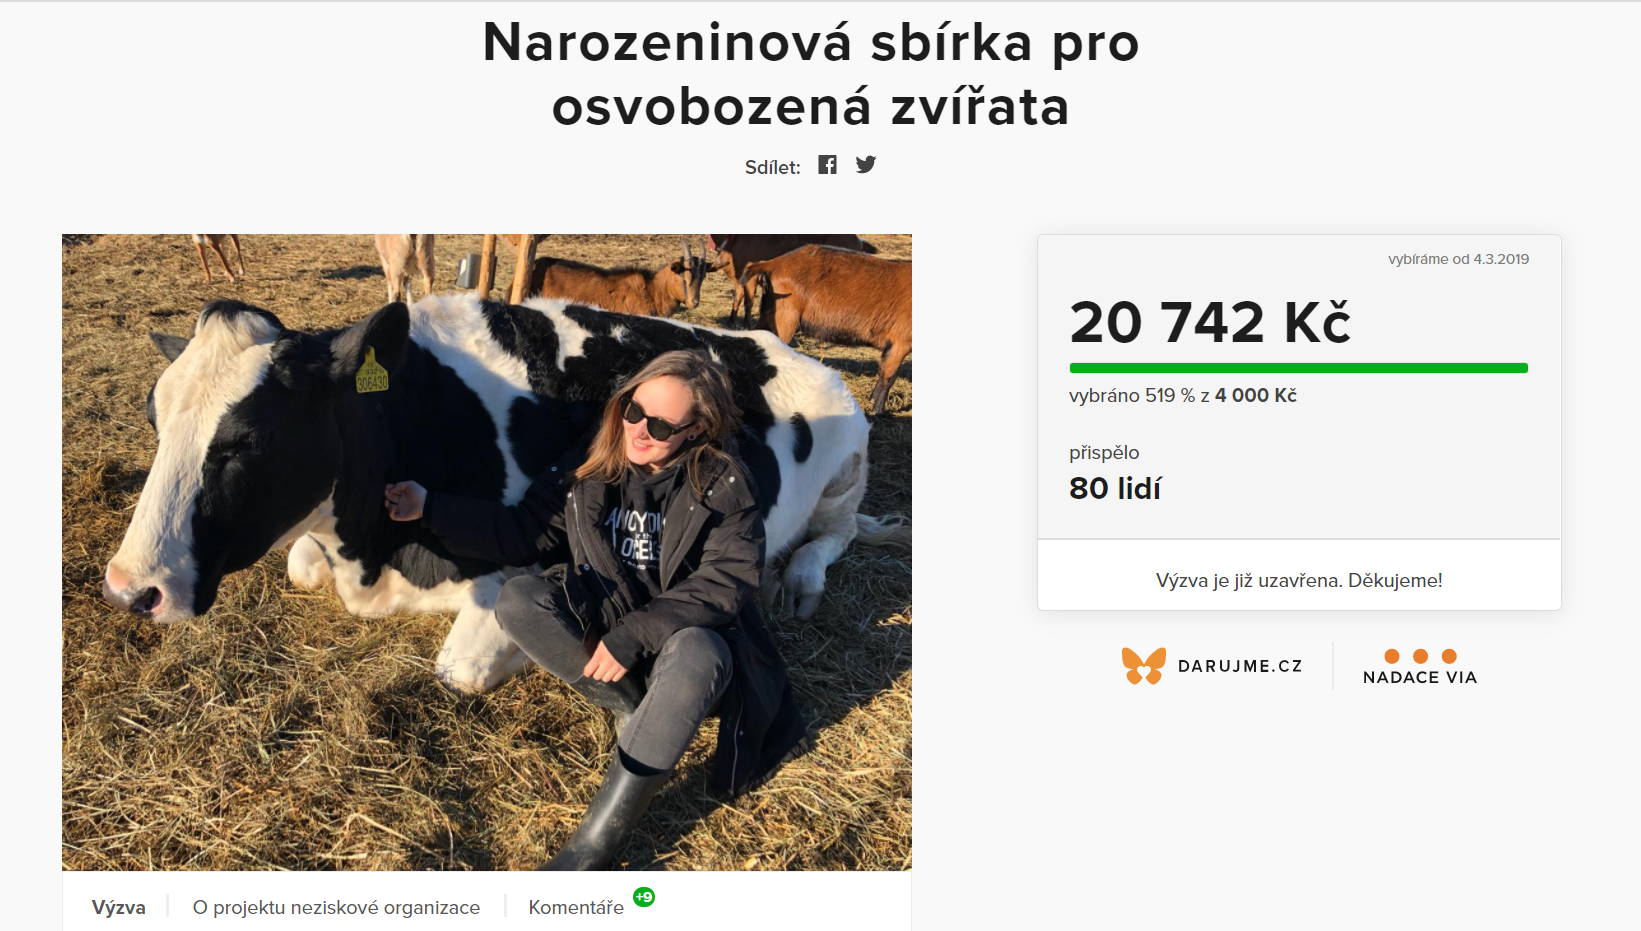Click the 80 lidí contributors count
Screen dimensions: 1641x931
[x=1115, y=488]
